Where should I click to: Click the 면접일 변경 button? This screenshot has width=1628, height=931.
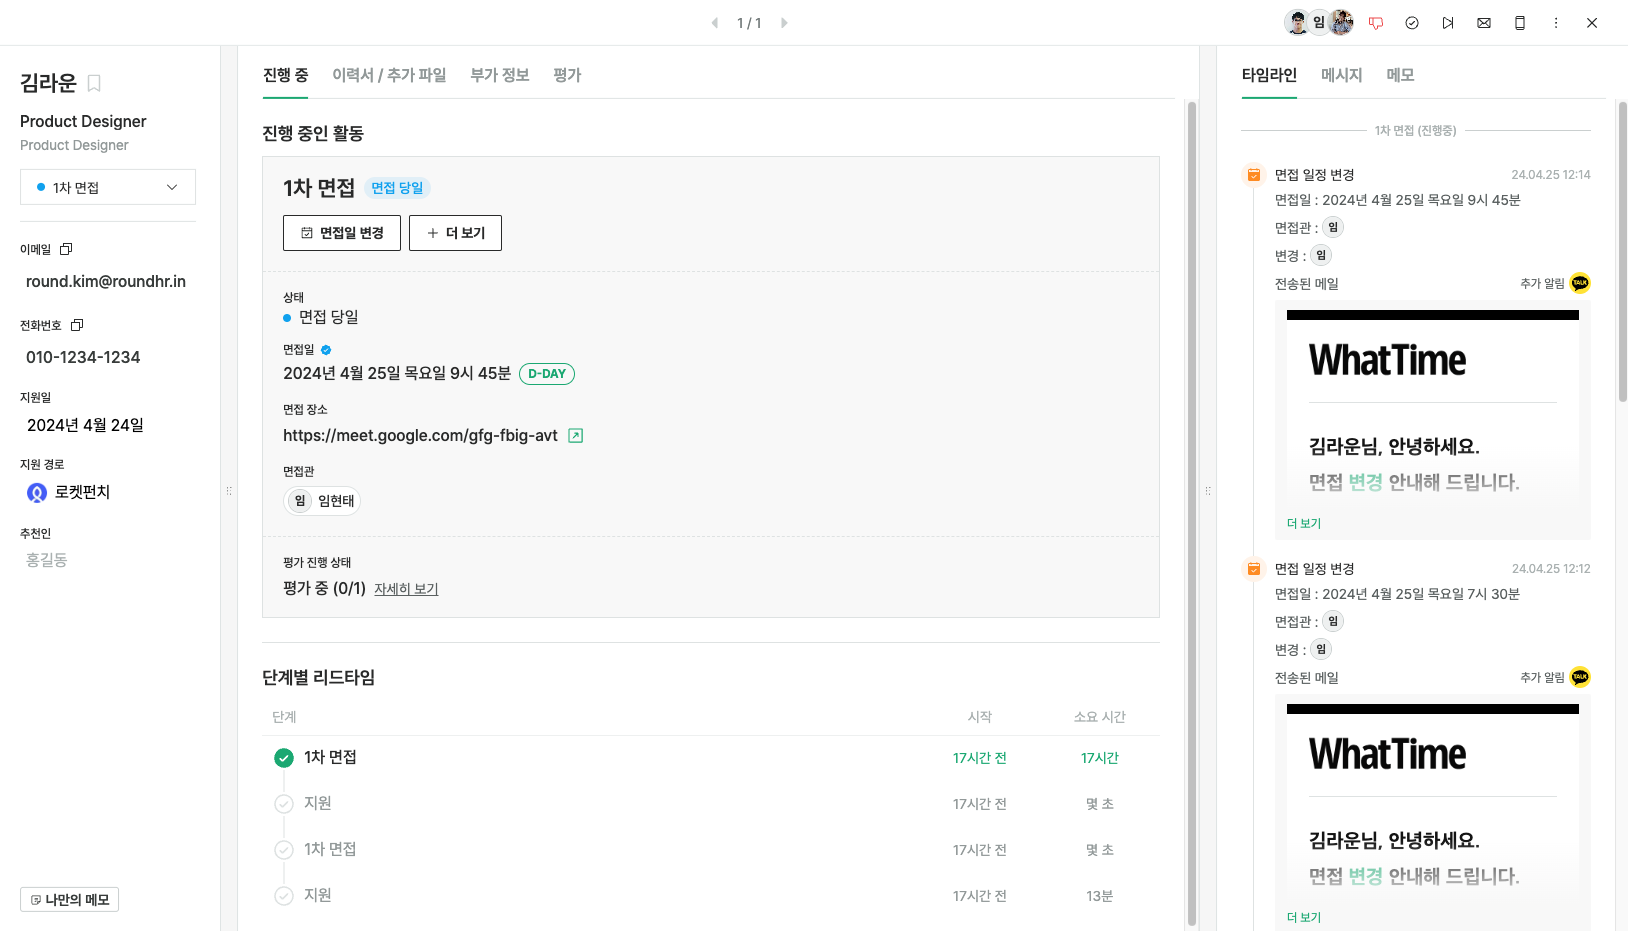342,233
